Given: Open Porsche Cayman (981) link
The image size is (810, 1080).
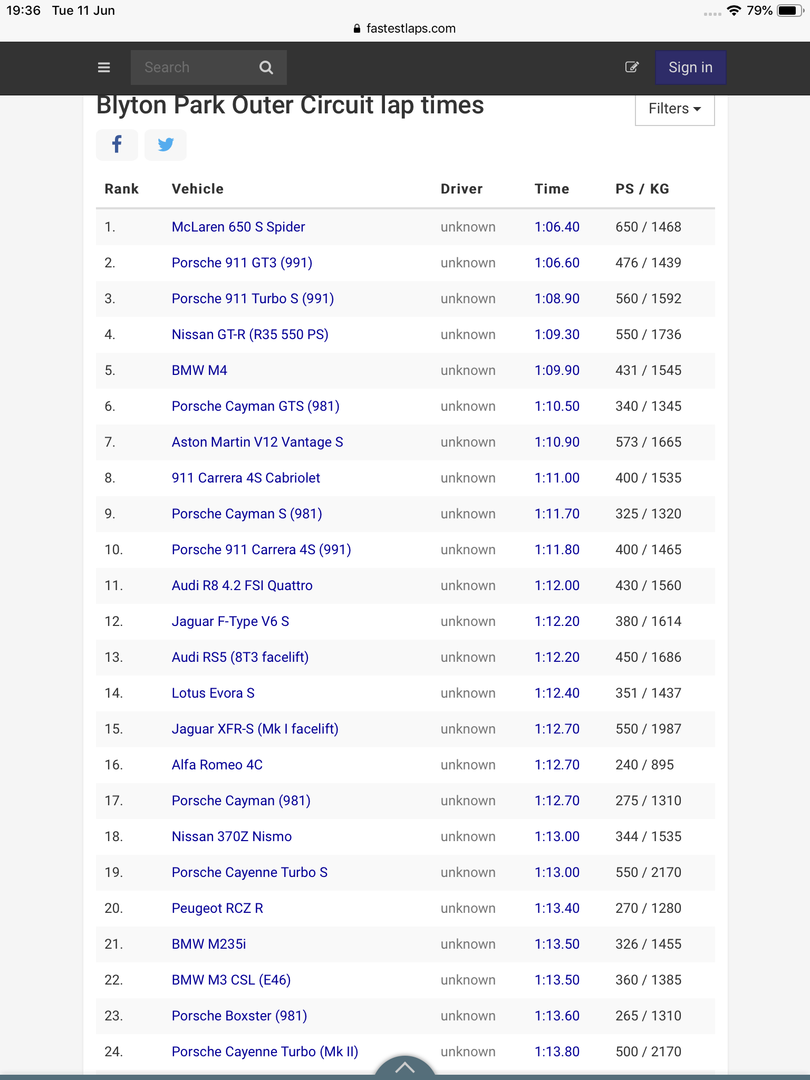Looking at the screenshot, I should tap(241, 800).
